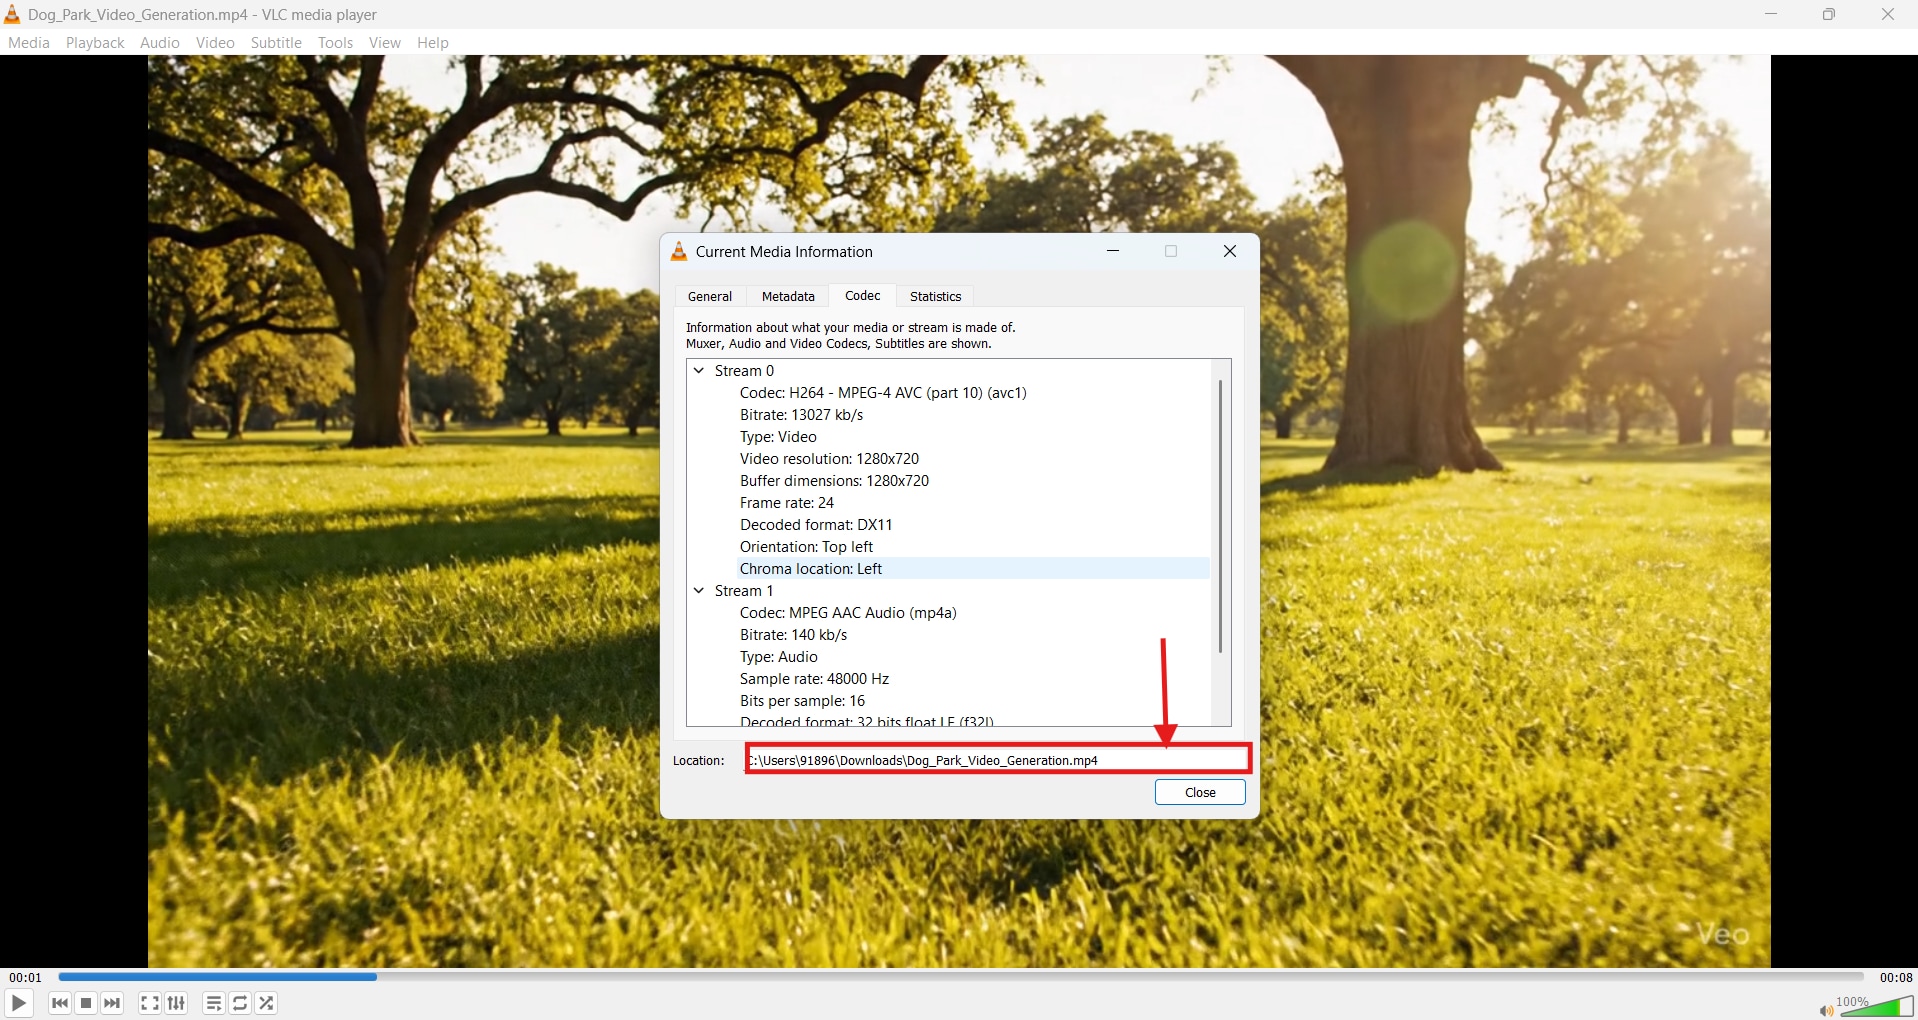This screenshot has width=1918, height=1020.
Task: Enable loop playback
Action: pyautogui.click(x=239, y=1003)
